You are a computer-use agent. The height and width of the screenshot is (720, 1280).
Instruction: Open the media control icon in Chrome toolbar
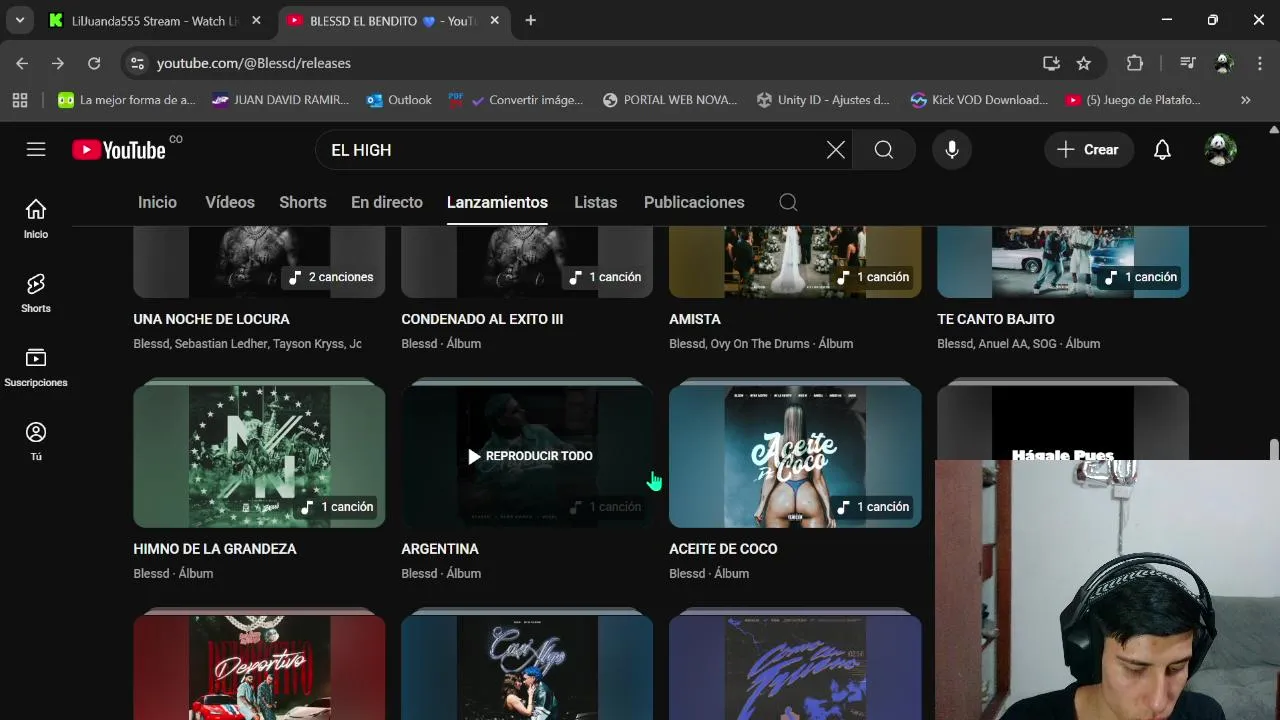pos(1187,63)
